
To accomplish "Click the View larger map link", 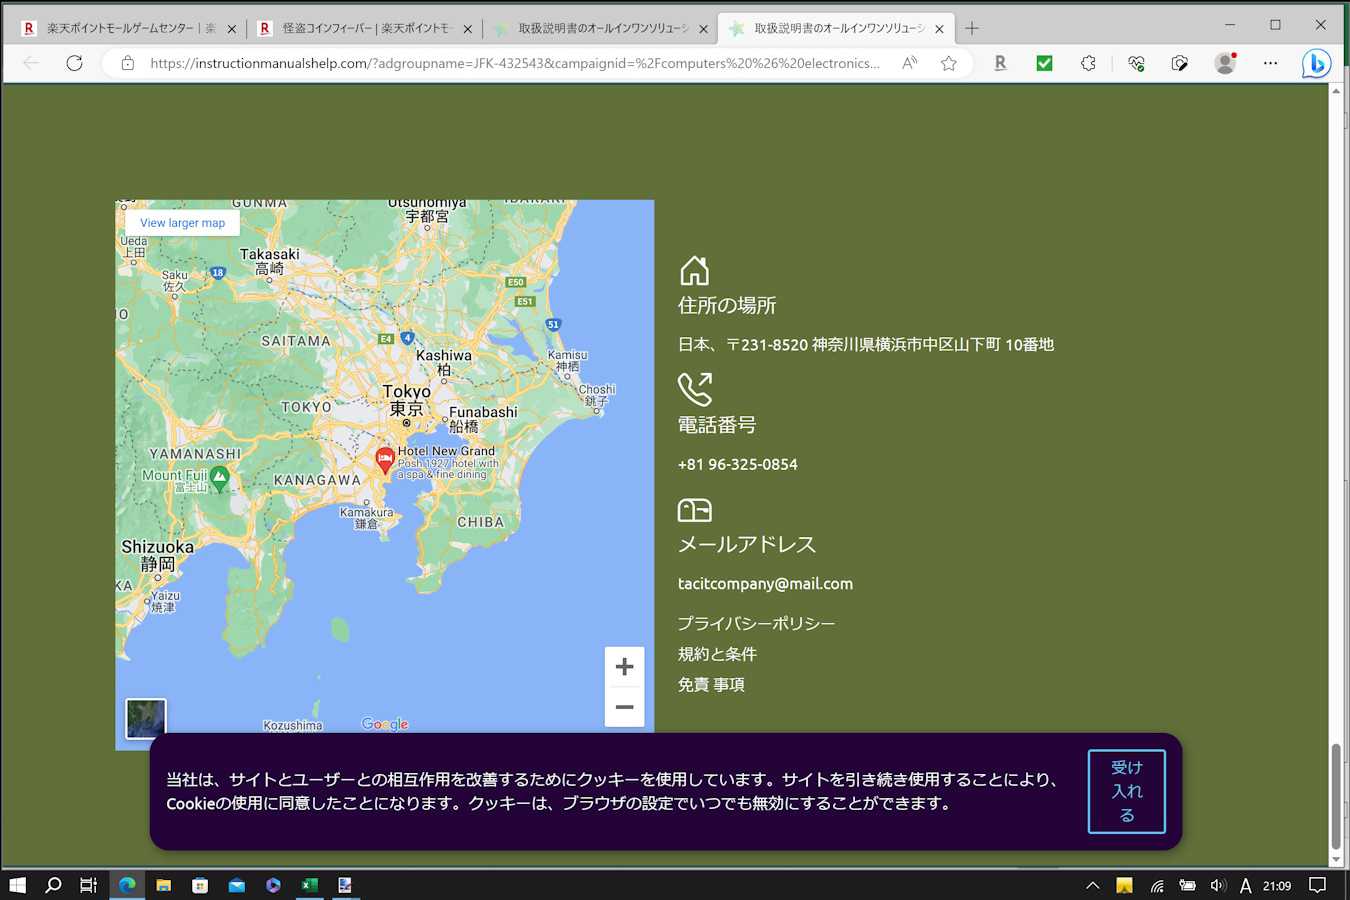I will click(182, 223).
